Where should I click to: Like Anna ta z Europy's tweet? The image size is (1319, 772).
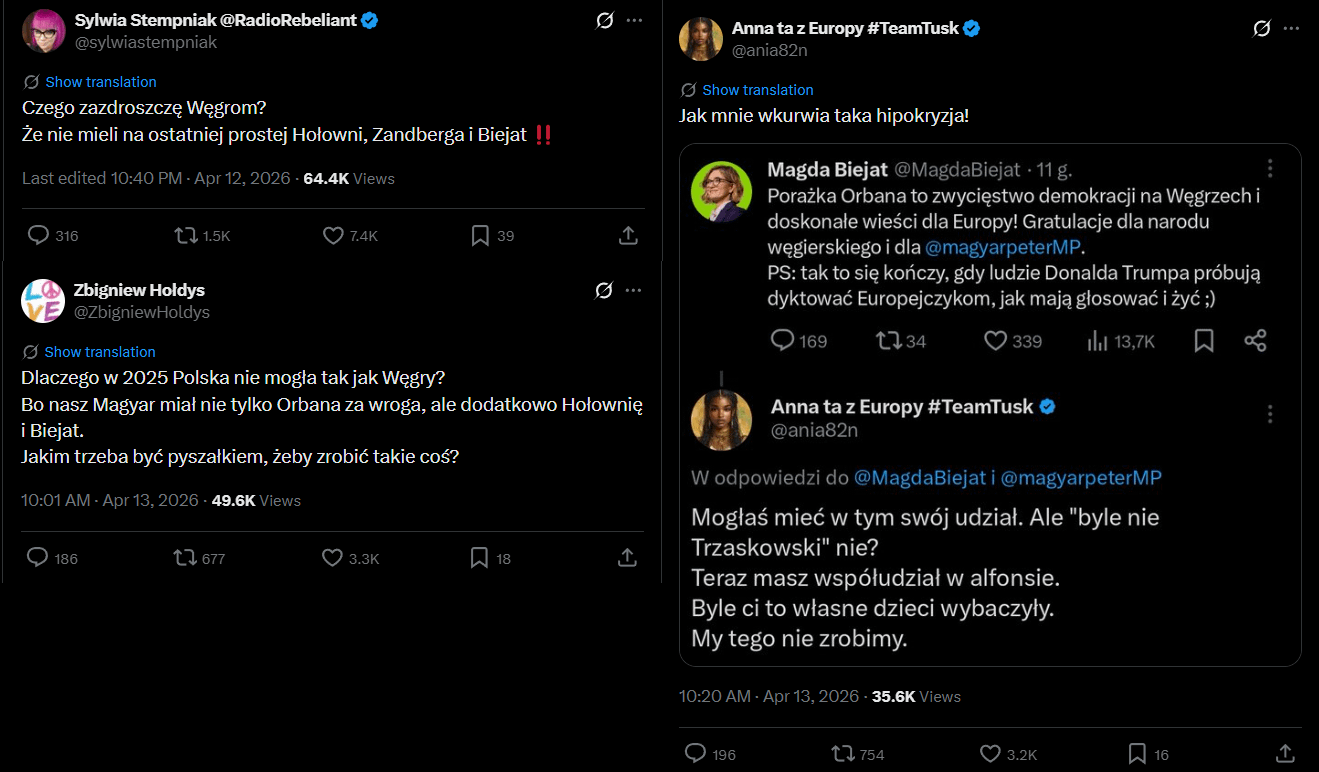990,754
